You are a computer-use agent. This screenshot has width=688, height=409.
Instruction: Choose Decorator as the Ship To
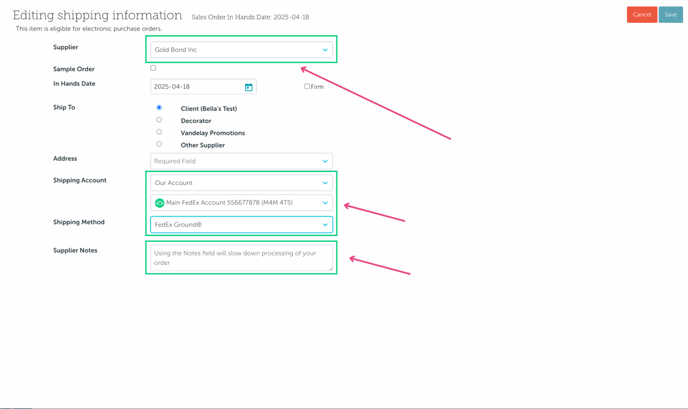[x=159, y=120]
